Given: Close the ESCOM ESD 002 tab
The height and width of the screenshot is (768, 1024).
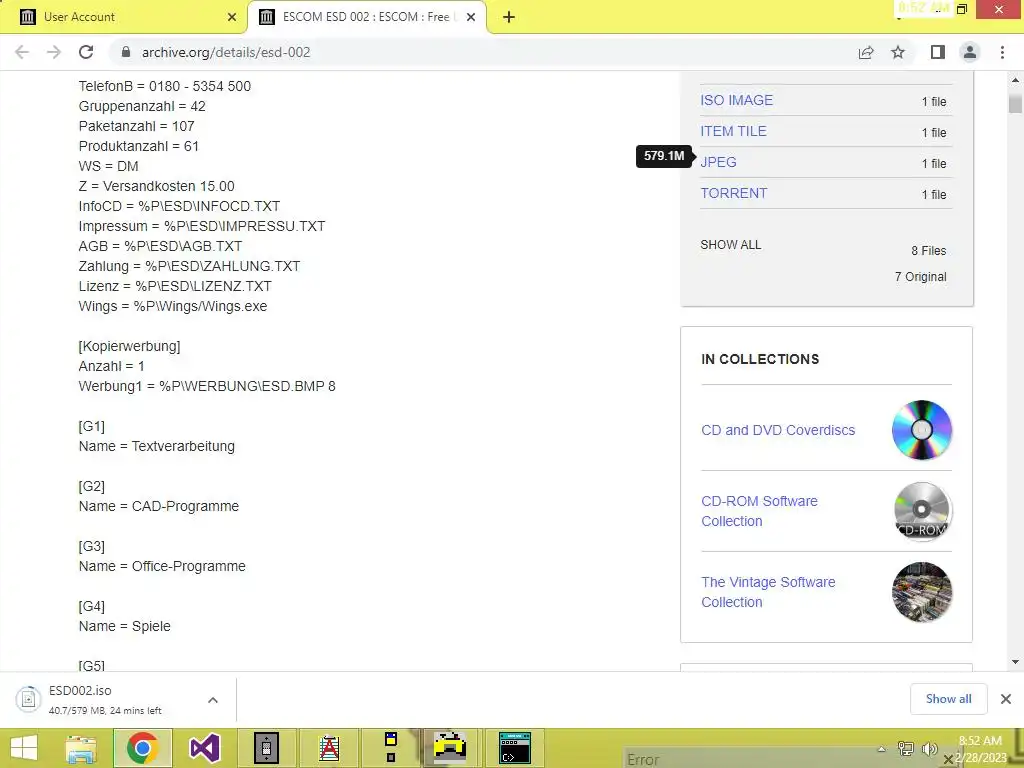Looking at the screenshot, I should [x=471, y=17].
